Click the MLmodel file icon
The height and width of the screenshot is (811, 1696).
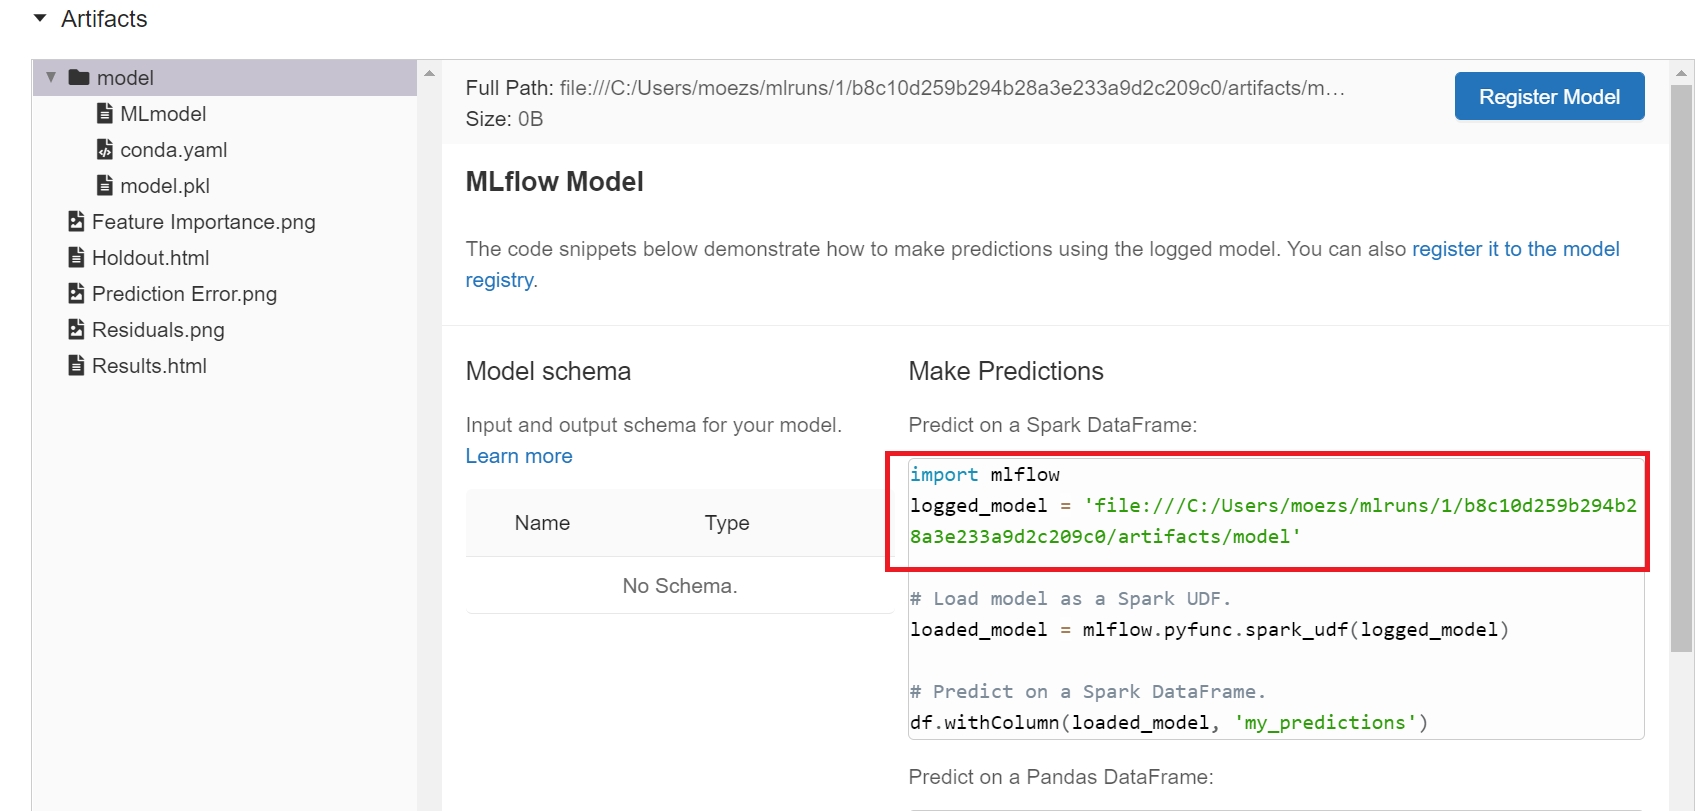104,114
